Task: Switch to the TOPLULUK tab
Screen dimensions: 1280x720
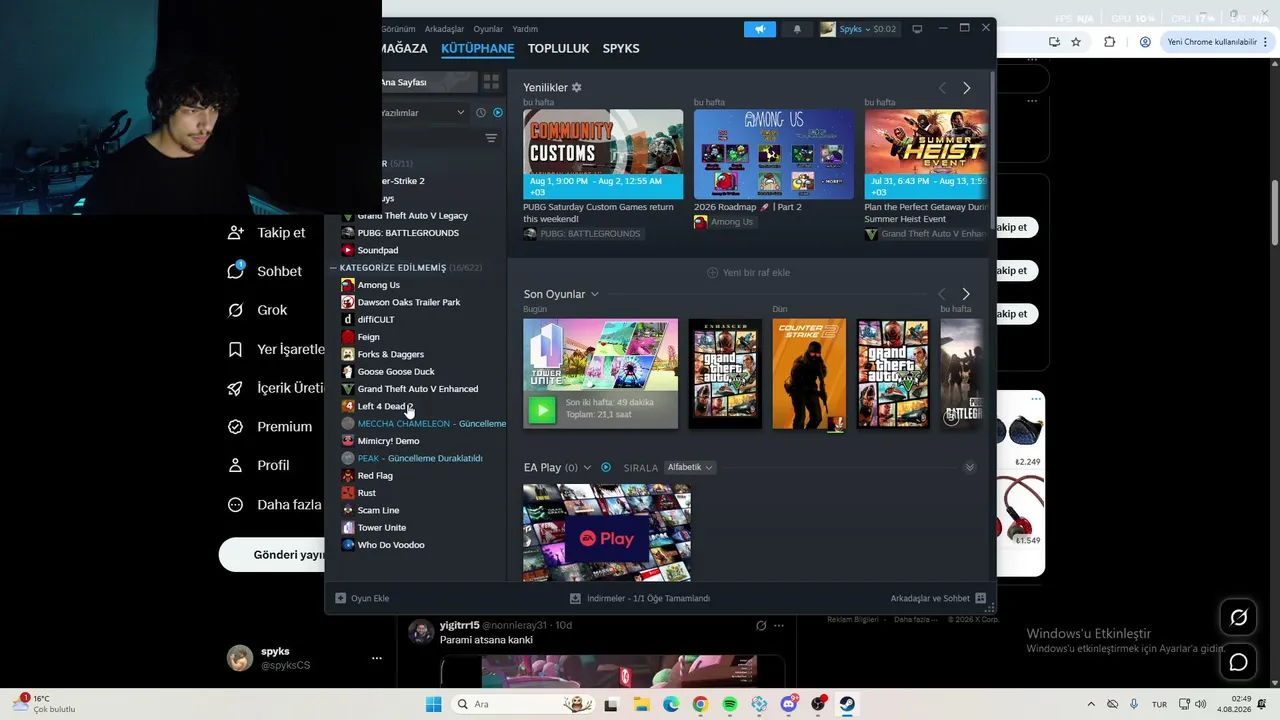Action: (558, 49)
